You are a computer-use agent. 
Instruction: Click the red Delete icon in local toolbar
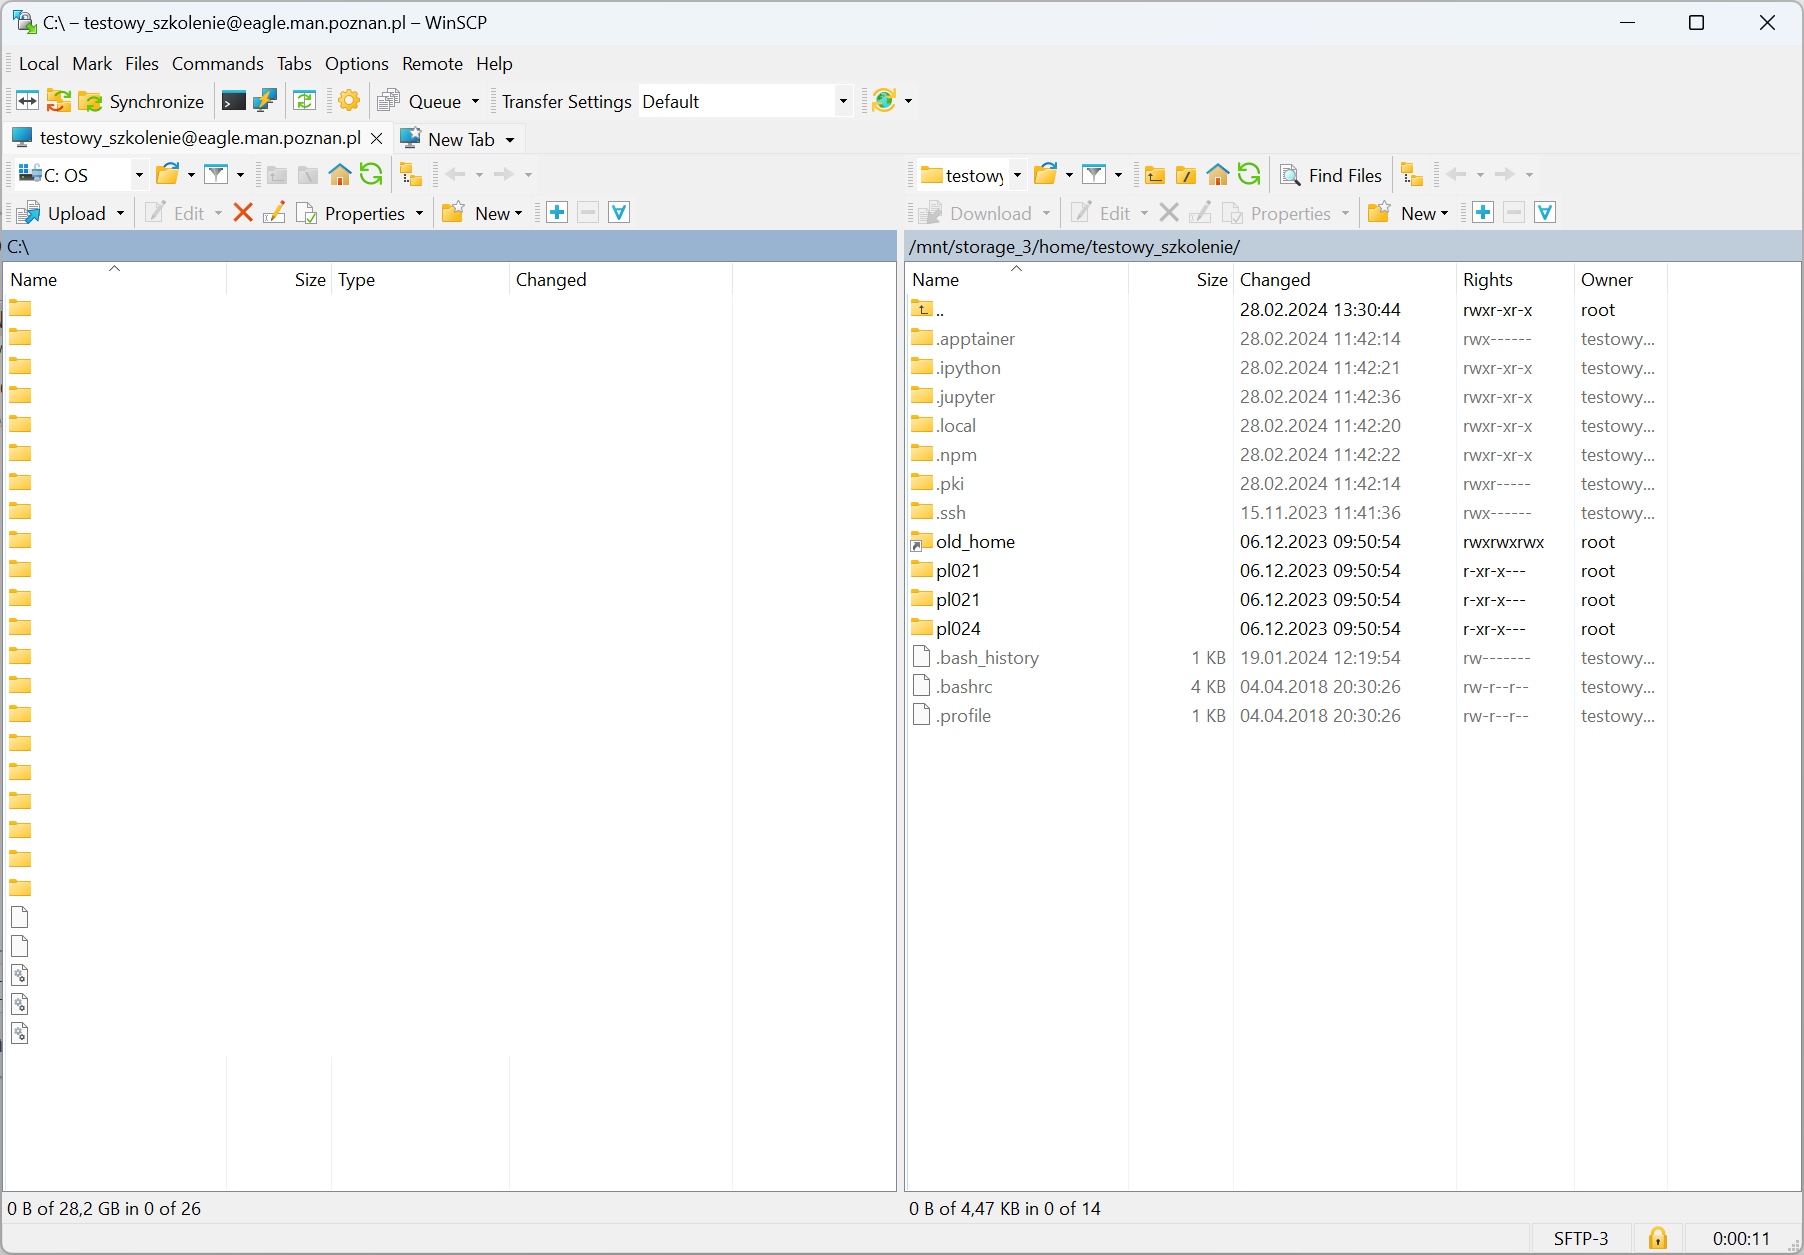click(243, 213)
